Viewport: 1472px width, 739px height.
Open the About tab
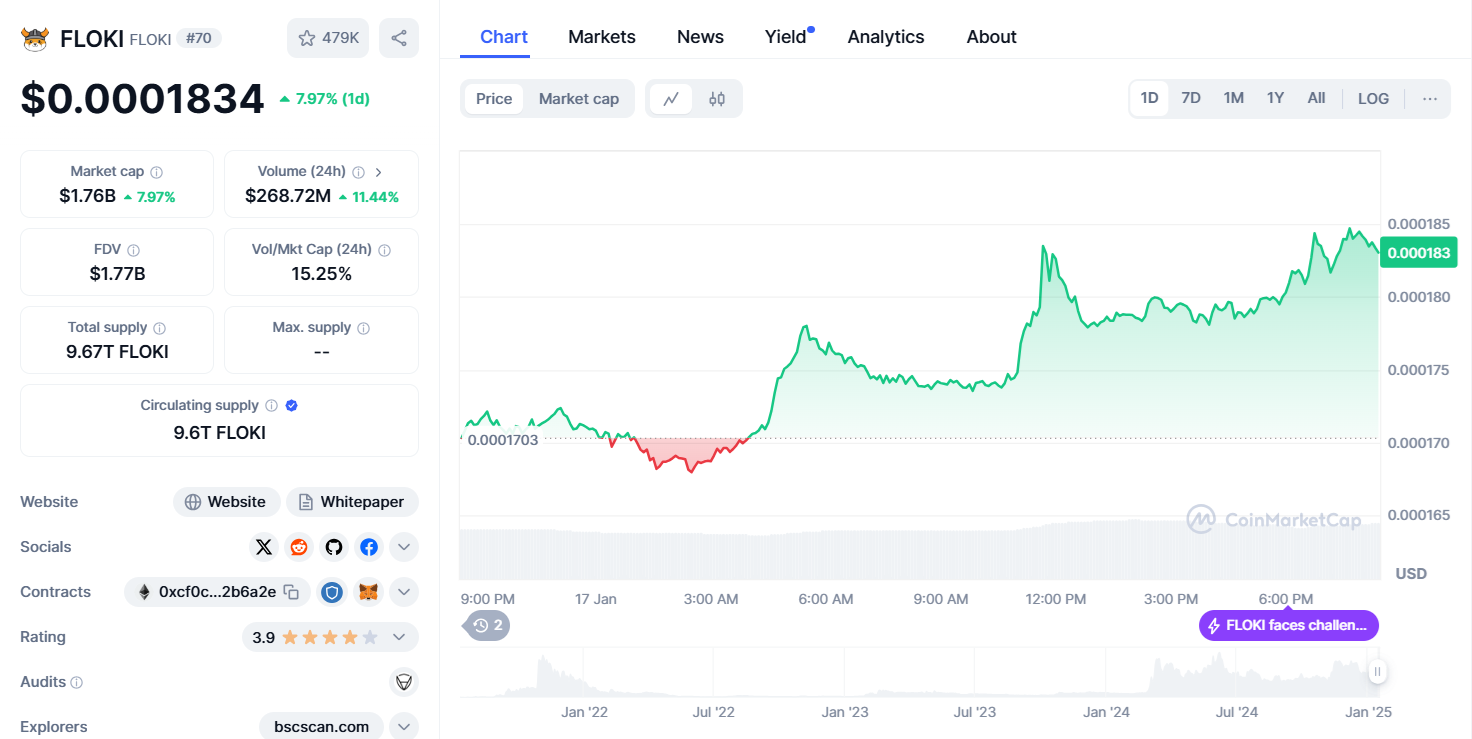[992, 37]
